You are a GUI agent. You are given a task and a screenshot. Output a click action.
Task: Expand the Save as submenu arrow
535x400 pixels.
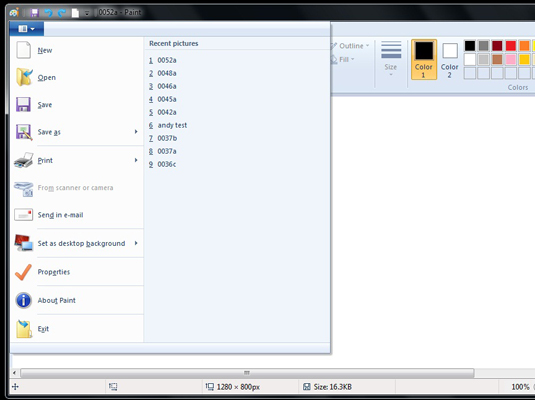[136, 132]
